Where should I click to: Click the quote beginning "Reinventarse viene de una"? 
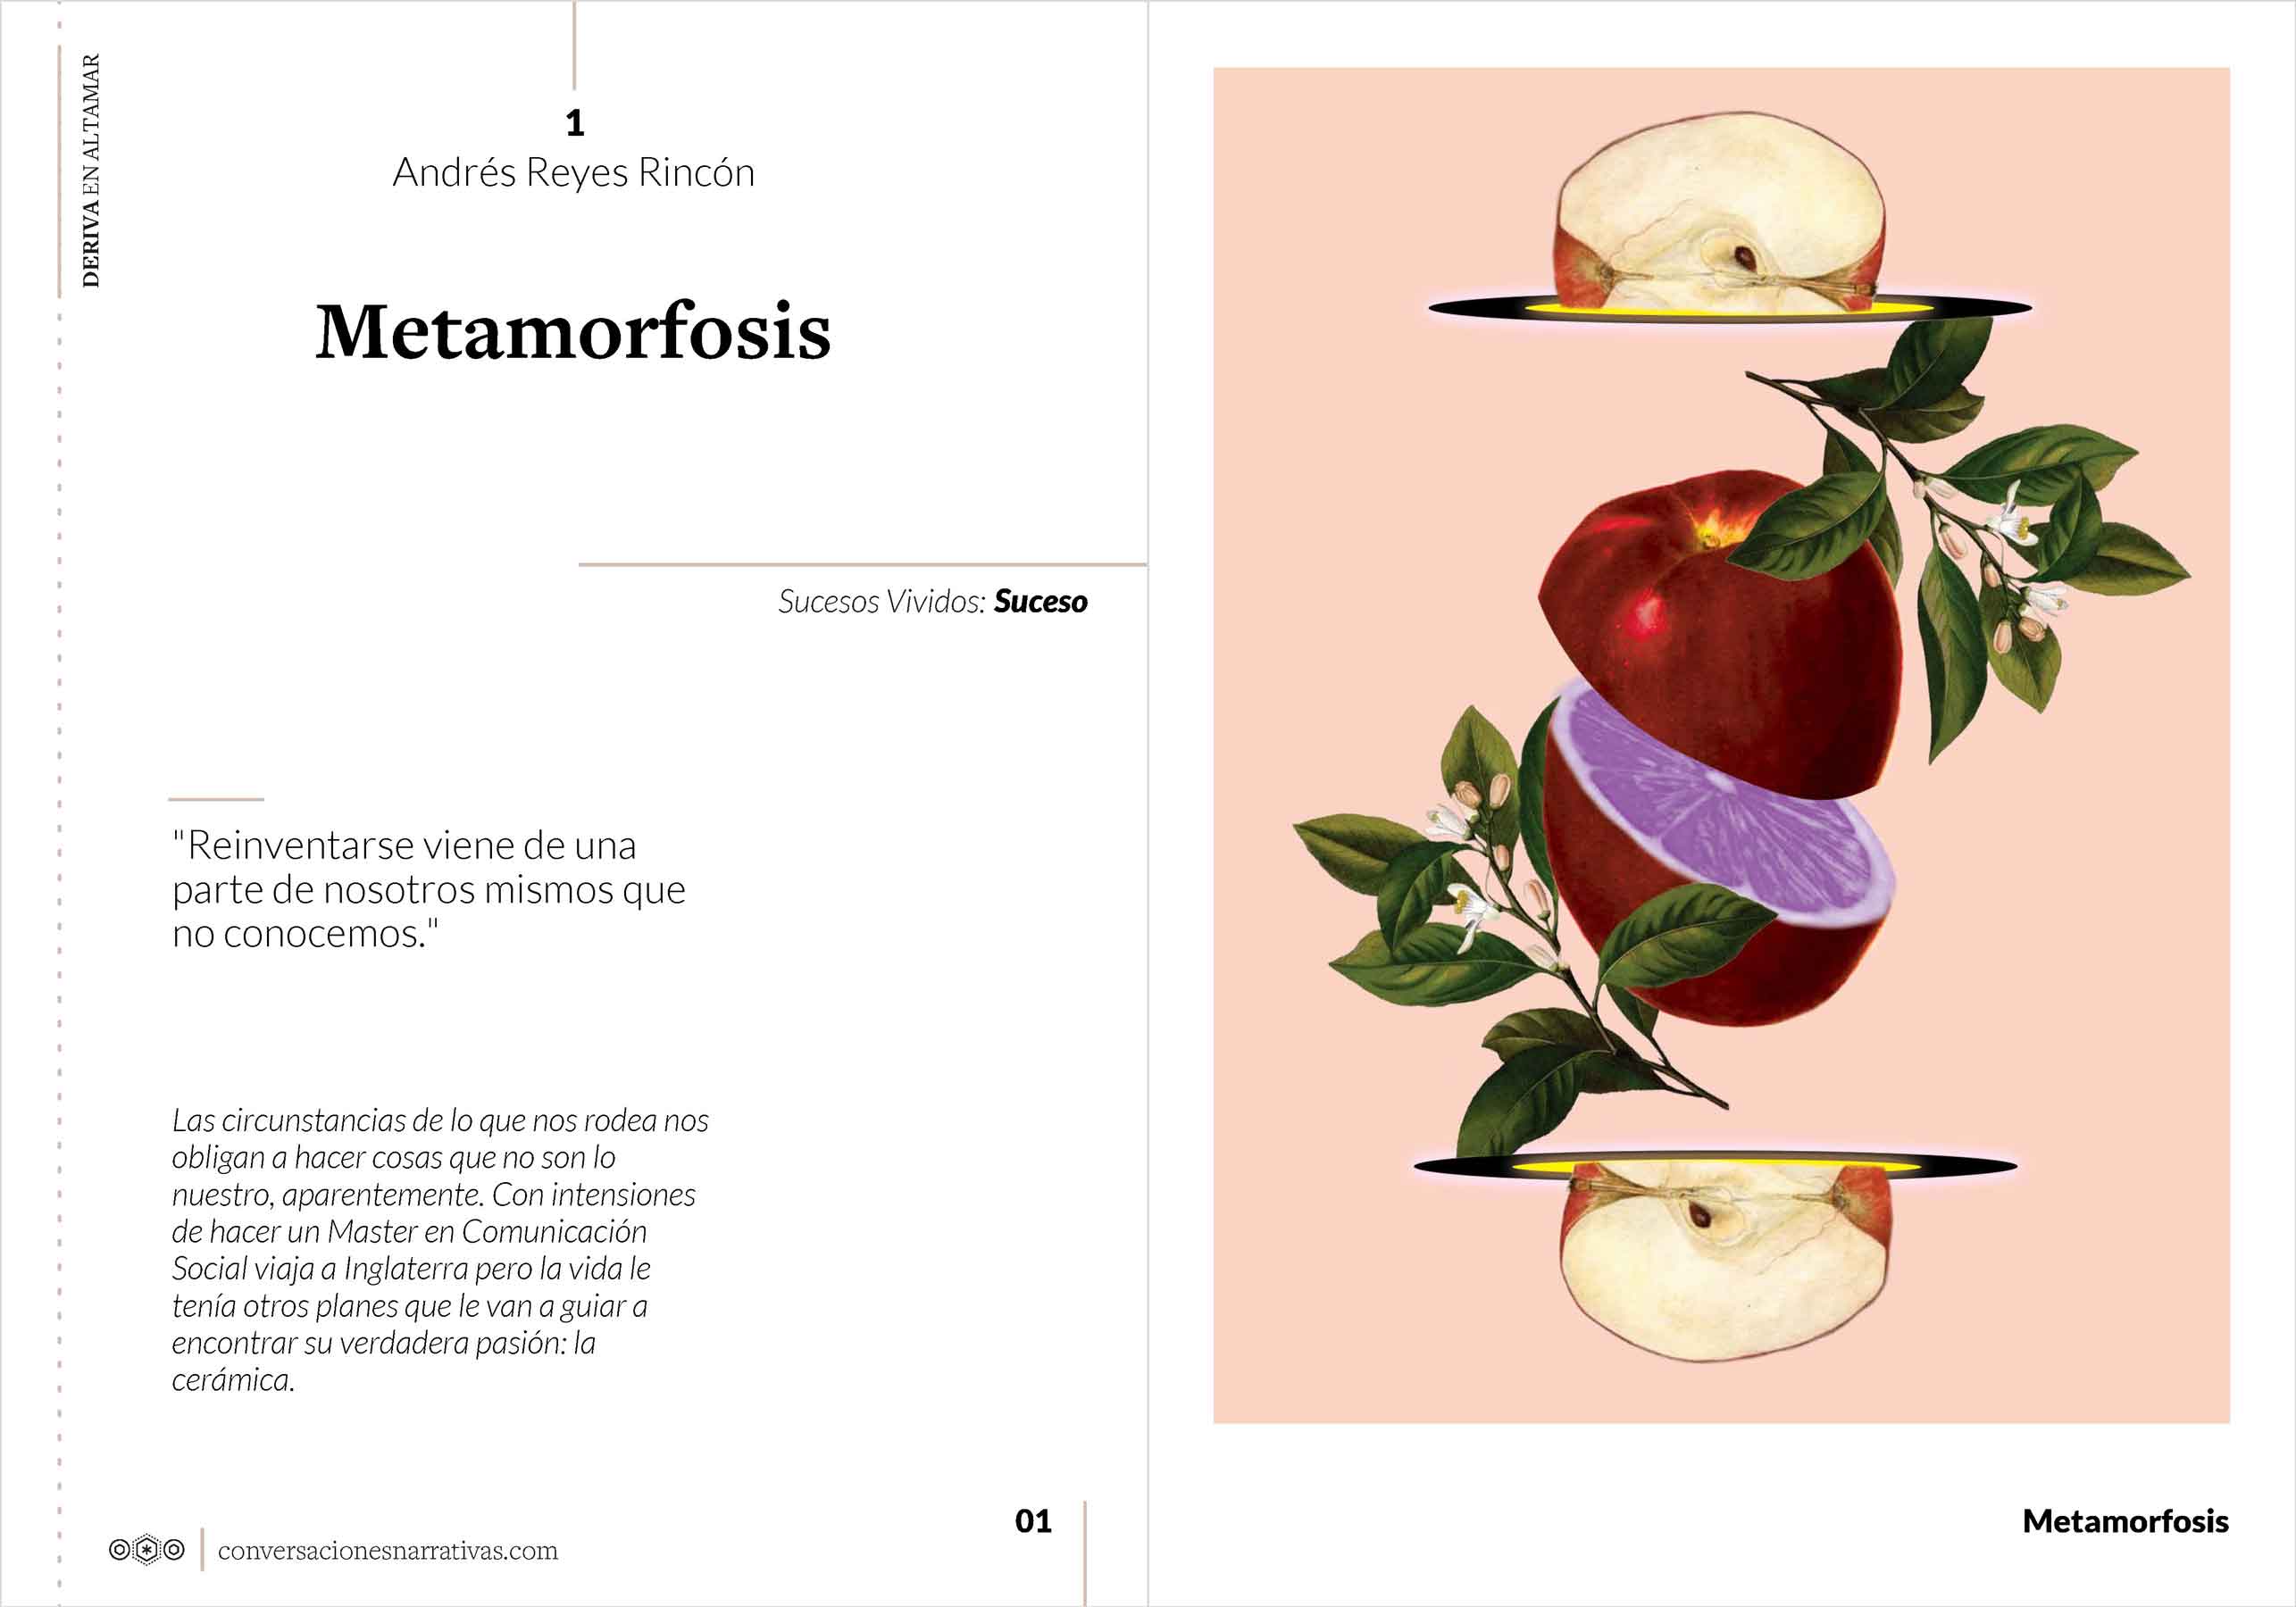coord(428,889)
